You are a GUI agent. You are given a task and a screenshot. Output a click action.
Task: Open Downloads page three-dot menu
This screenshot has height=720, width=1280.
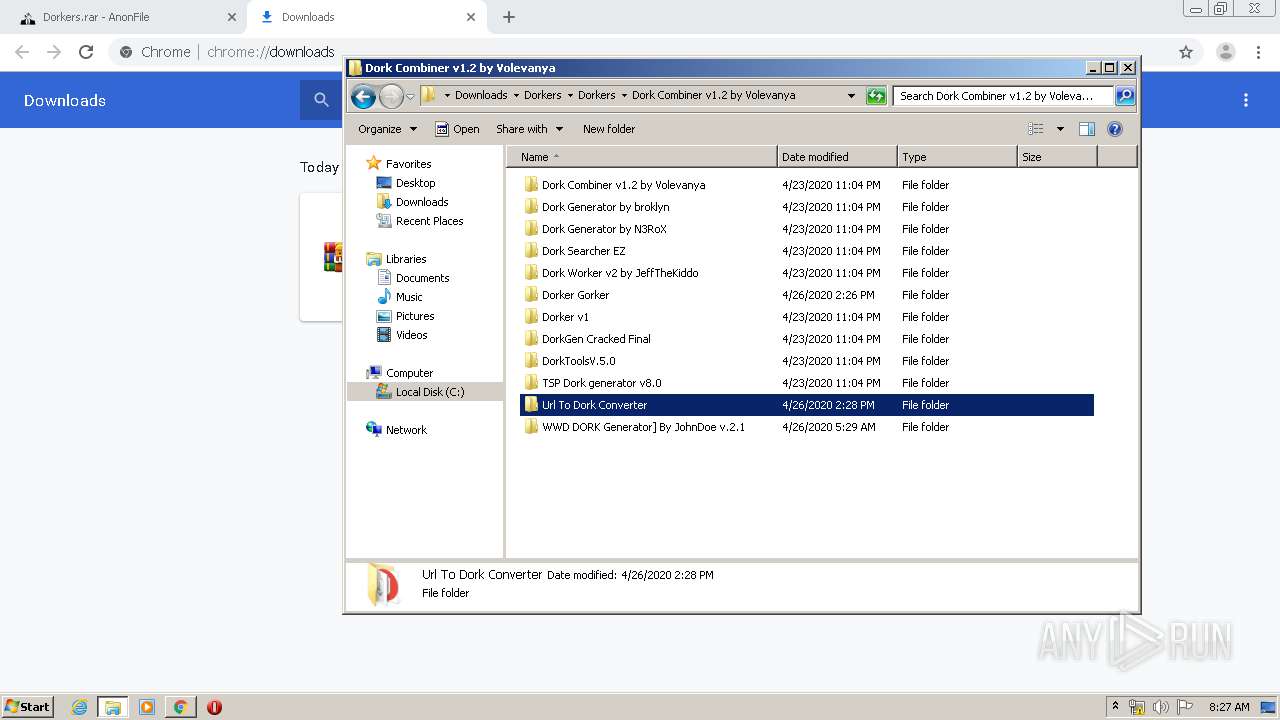point(1246,100)
